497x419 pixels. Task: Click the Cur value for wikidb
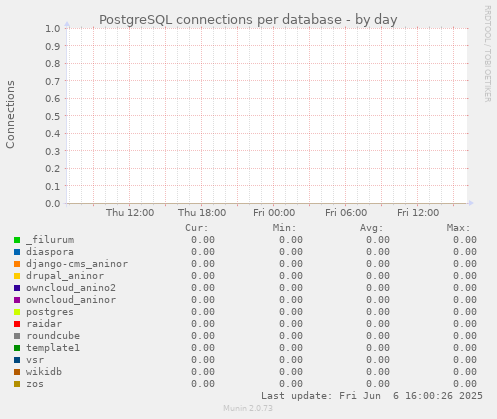(203, 372)
